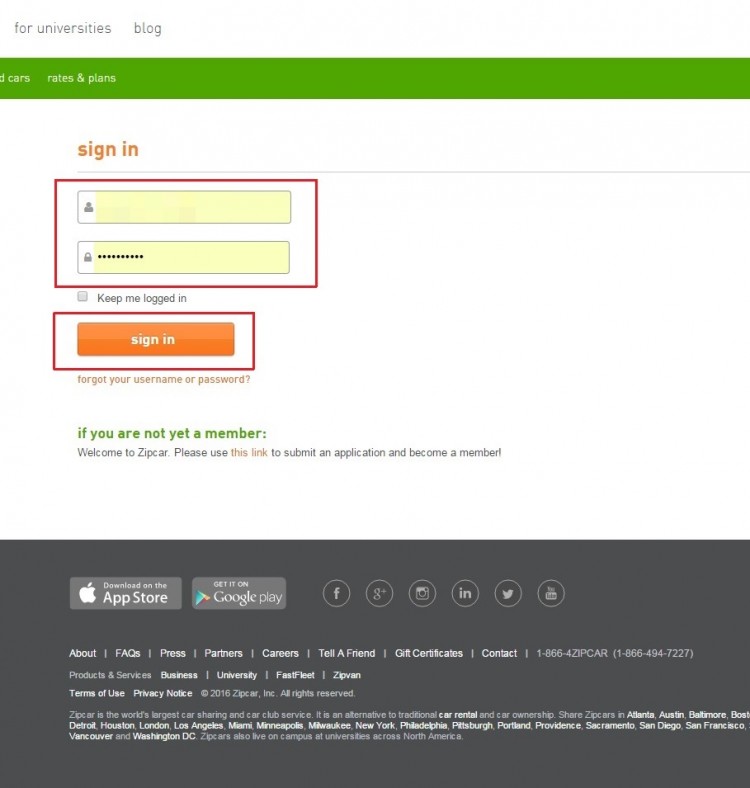Open the Careers footer link
The width and height of the screenshot is (750, 788).
(x=280, y=653)
